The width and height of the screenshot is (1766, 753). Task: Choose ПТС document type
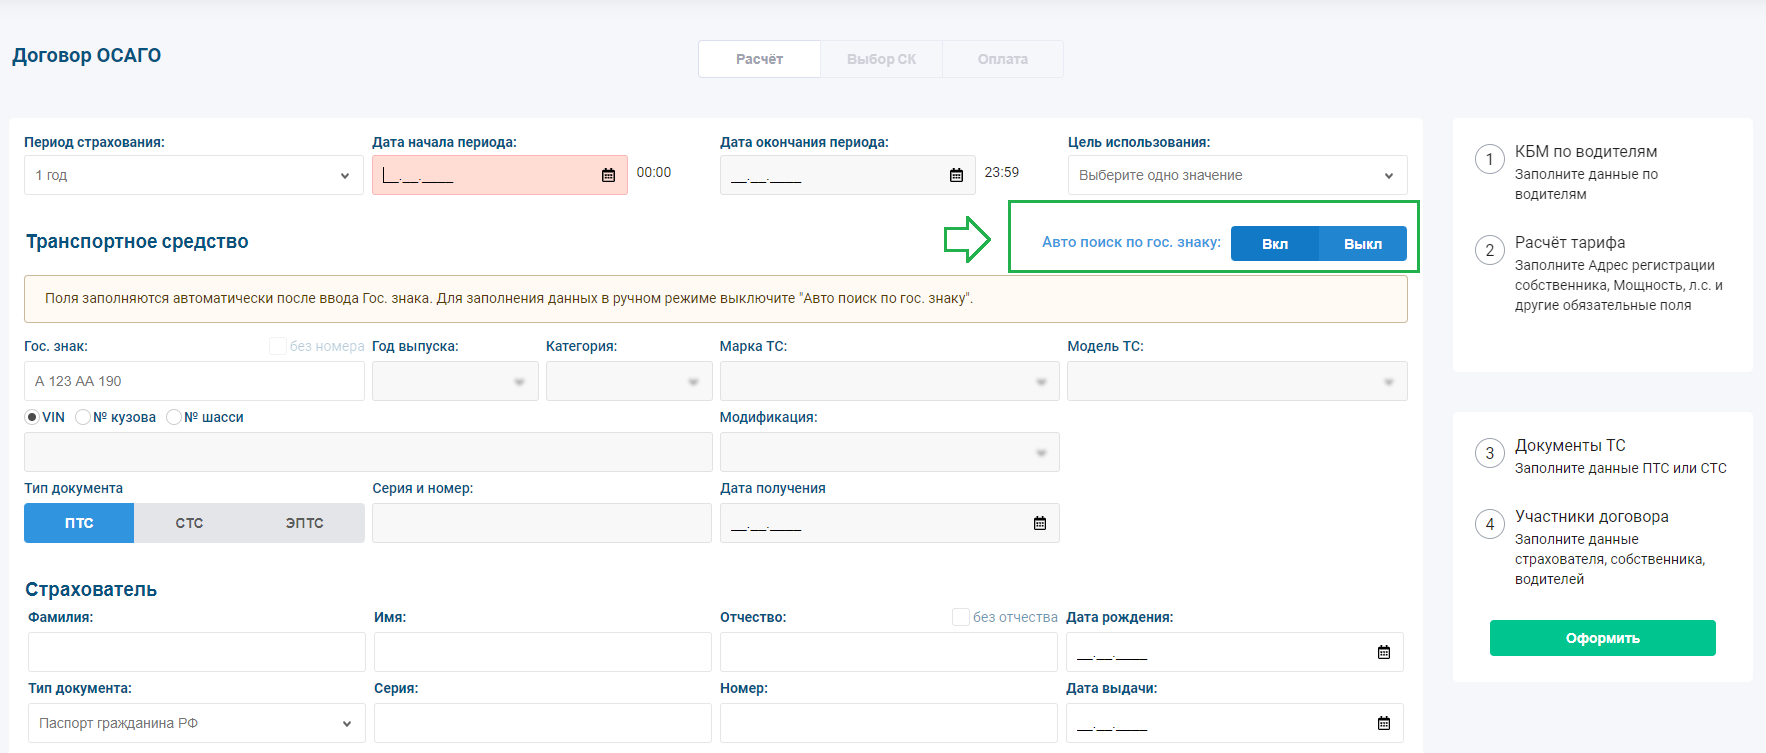[x=79, y=523]
